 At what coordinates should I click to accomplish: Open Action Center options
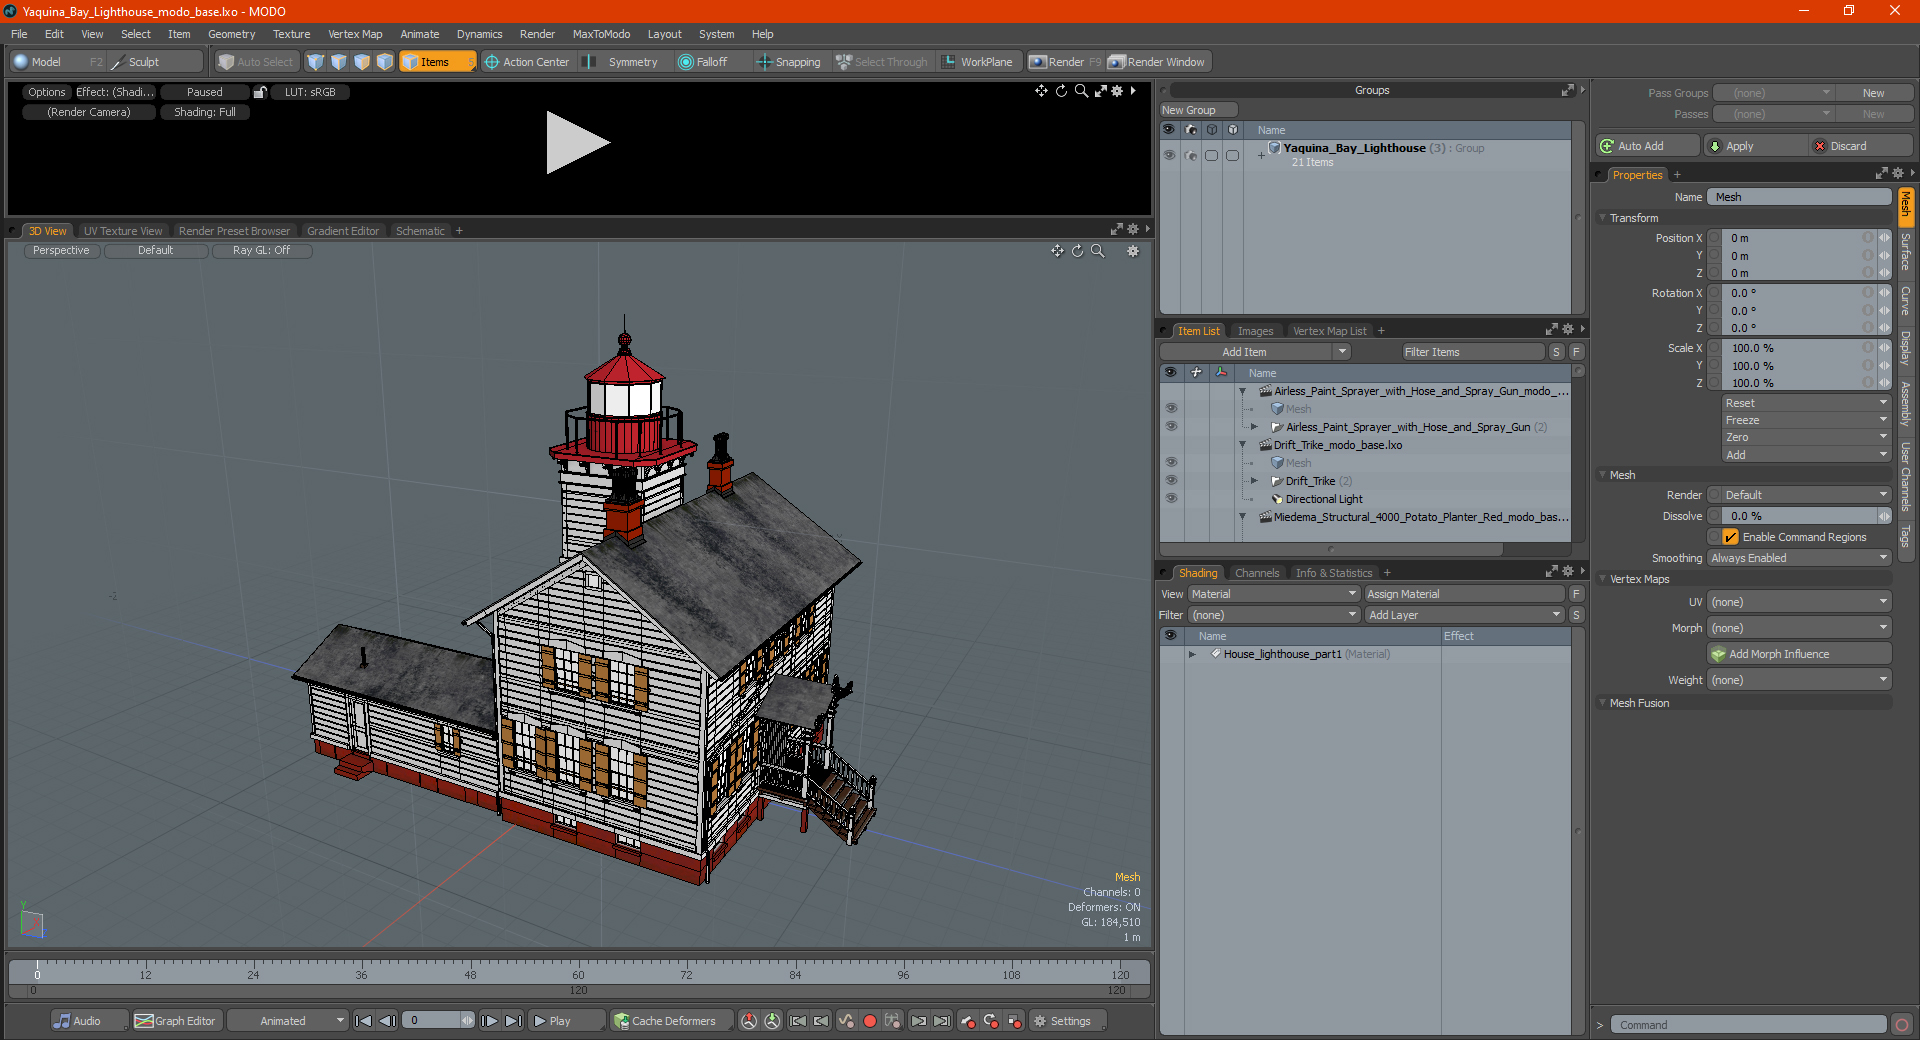tap(528, 62)
